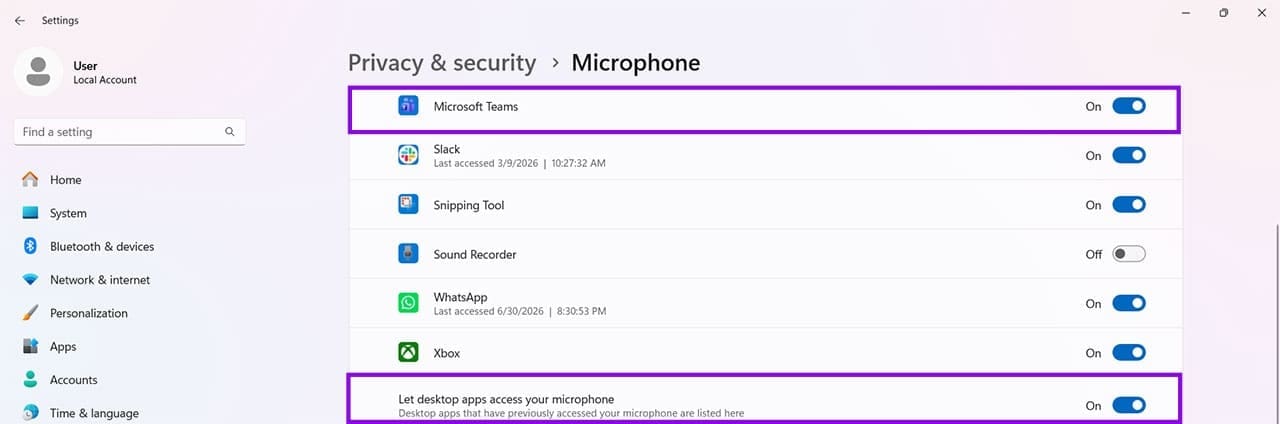The height and width of the screenshot is (424, 1280).
Task: Focus the Find a setting search box
Action: (130, 132)
